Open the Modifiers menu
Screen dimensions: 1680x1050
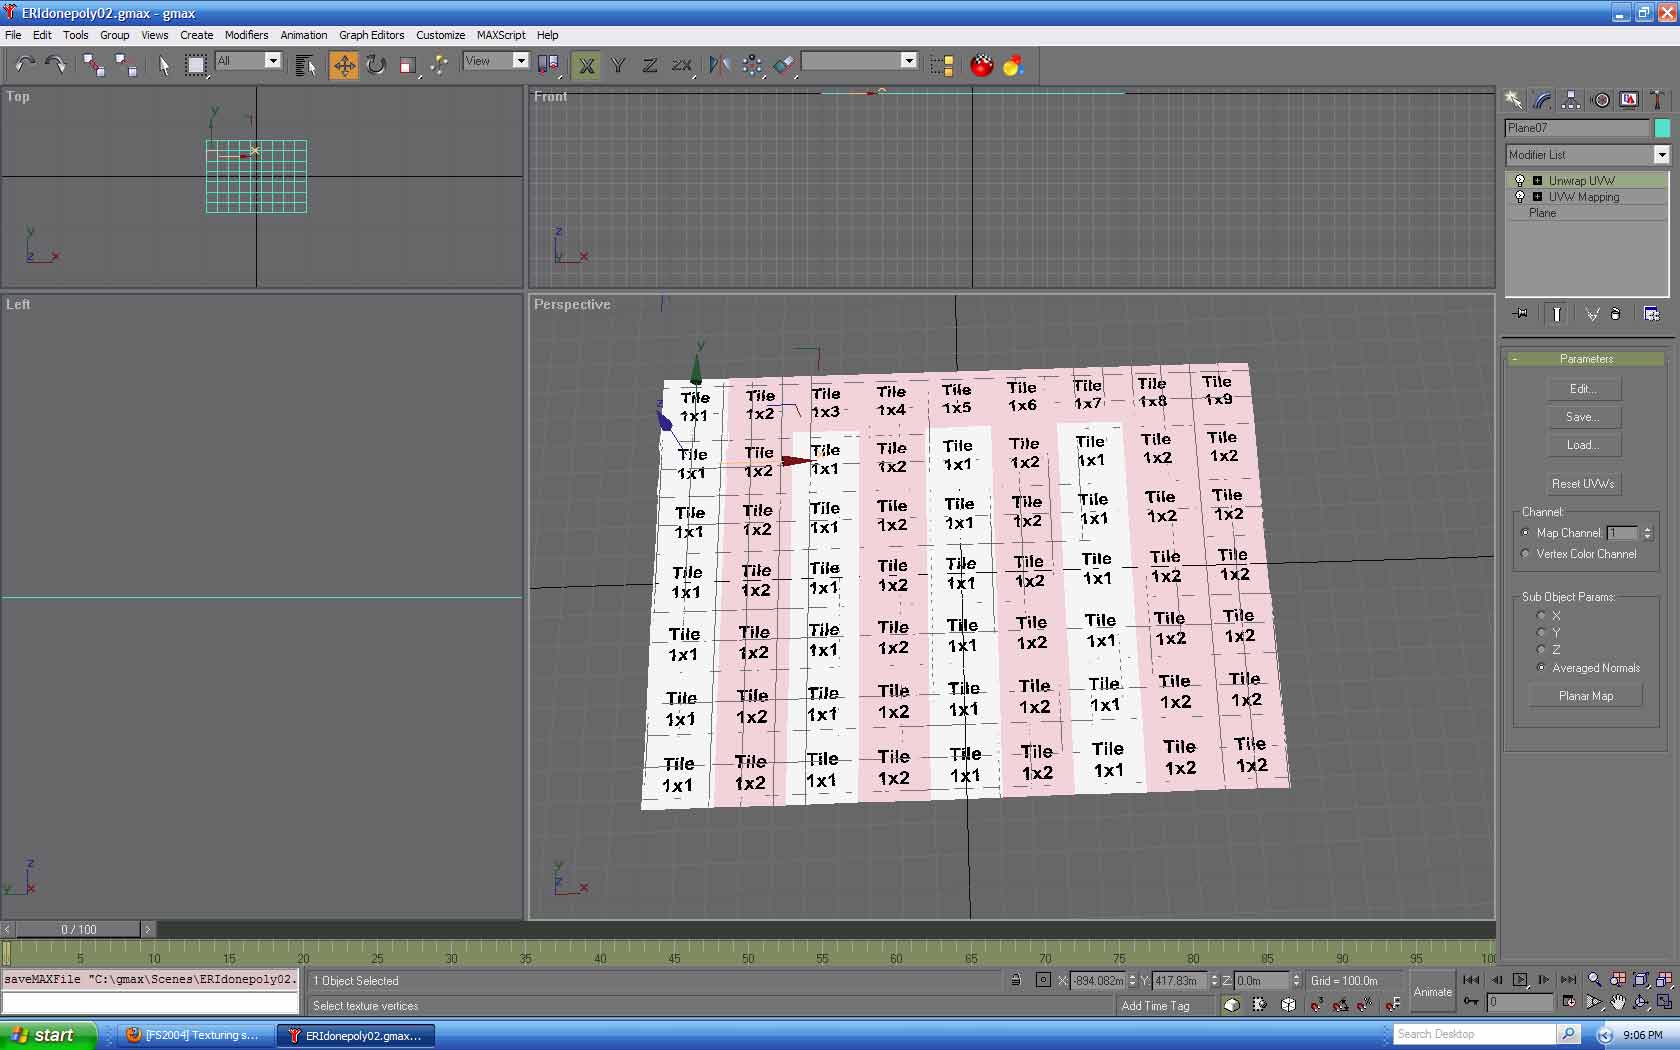(246, 35)
